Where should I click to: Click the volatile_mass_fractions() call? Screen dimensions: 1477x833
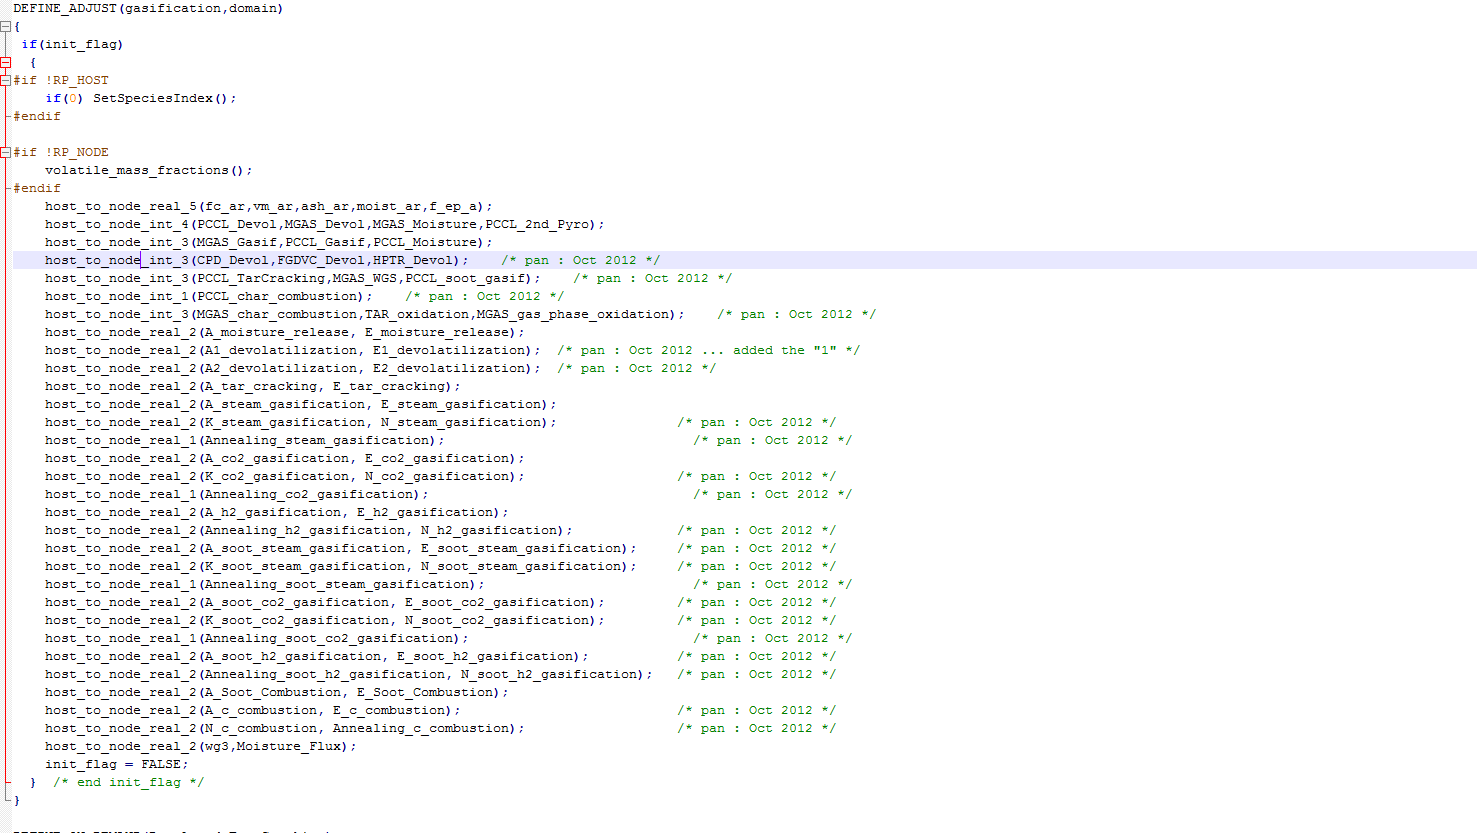click(x=148, y=170)
